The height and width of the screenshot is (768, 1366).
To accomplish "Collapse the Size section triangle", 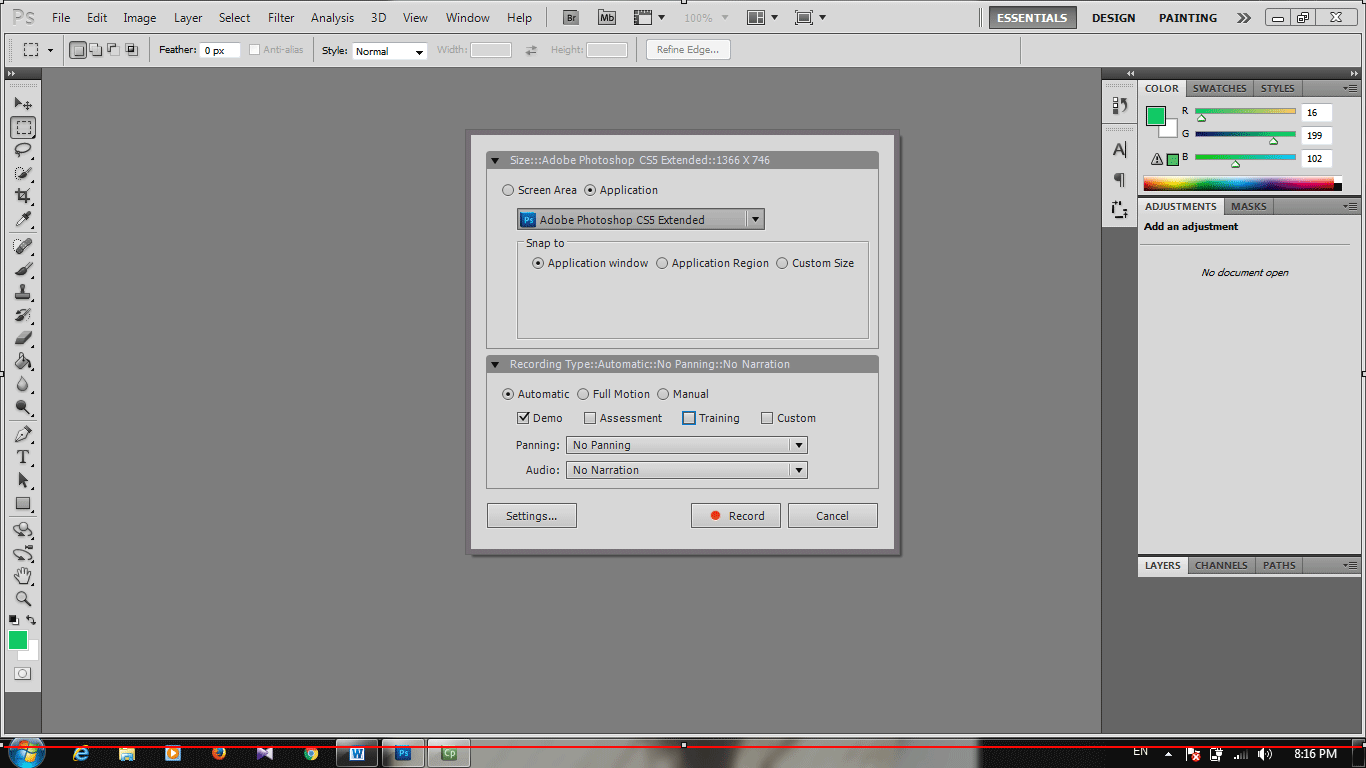I will (495, 160).
